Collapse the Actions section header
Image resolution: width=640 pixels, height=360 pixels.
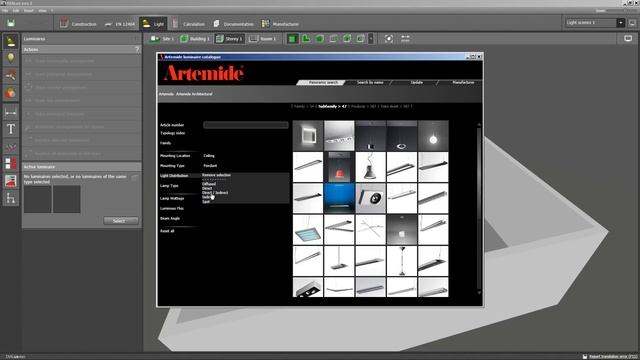(x=81, y=49)
